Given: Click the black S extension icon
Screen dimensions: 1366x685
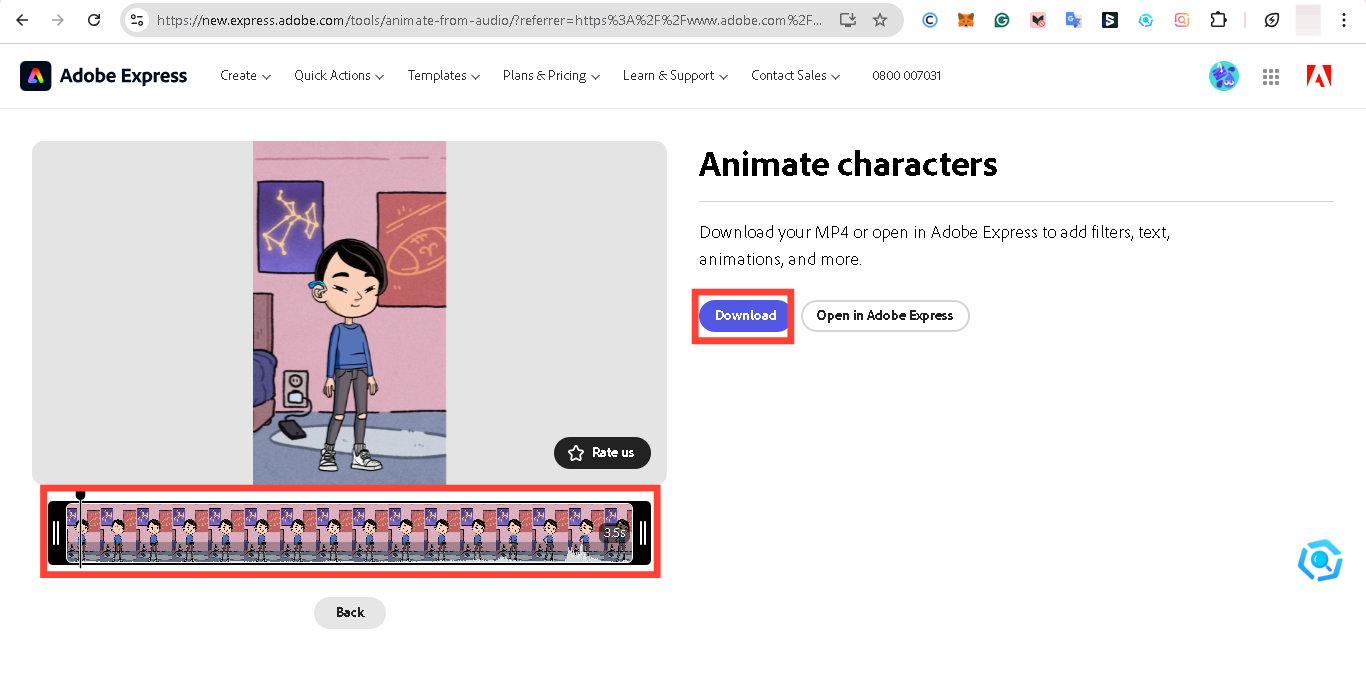Looking at the screenshot, I should point(1110,20).
